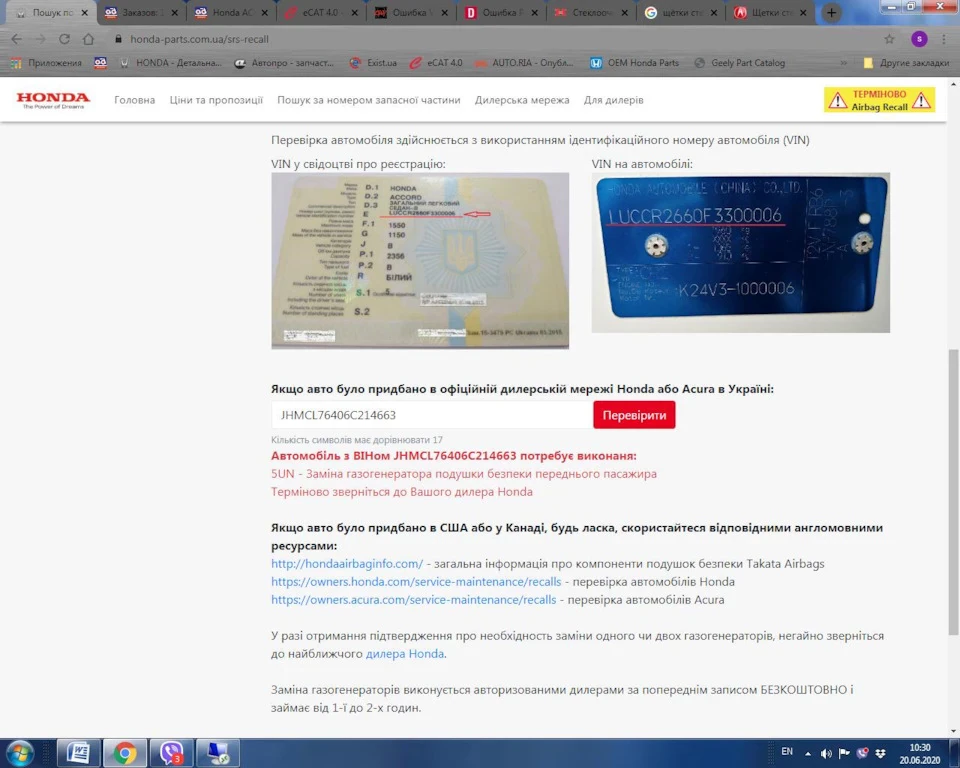Go back with the browser back arrow
The image size is (960, 768).
[x=17, y=39]
